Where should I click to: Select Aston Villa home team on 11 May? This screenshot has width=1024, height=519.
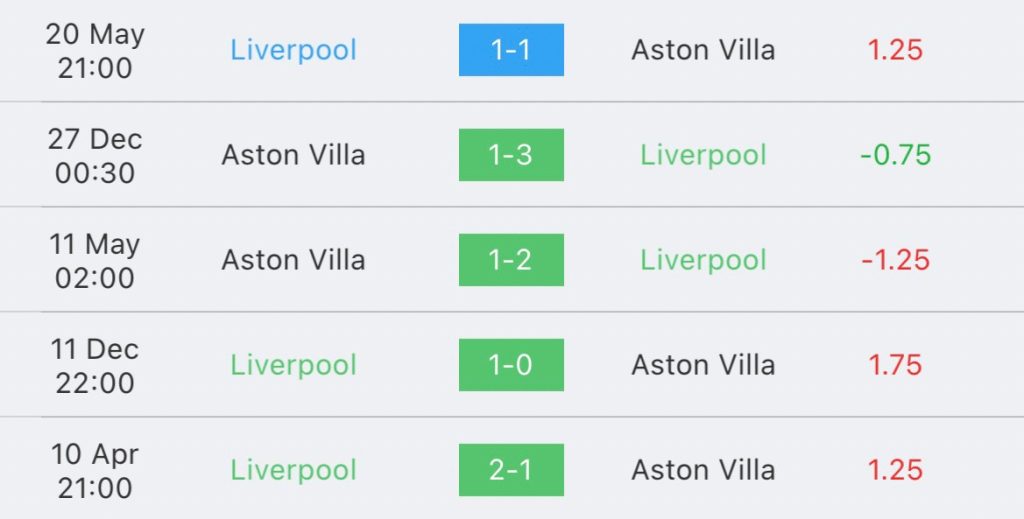pos(293,260)
